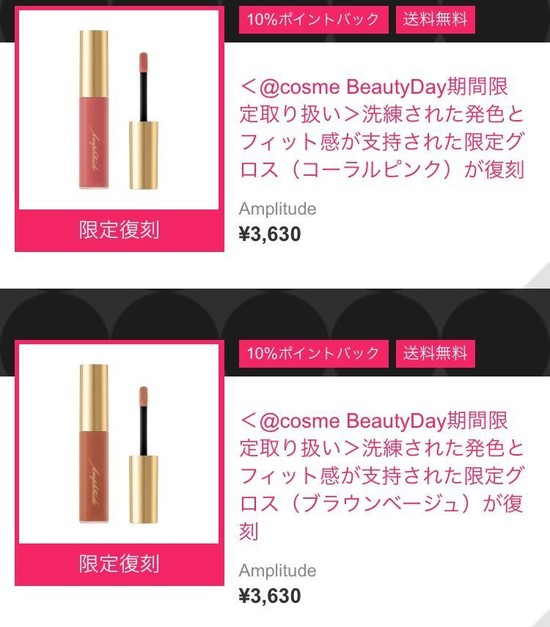Click the first product's ¥3,630 price
The image size is (550, 627).
(x=270, y=234)
